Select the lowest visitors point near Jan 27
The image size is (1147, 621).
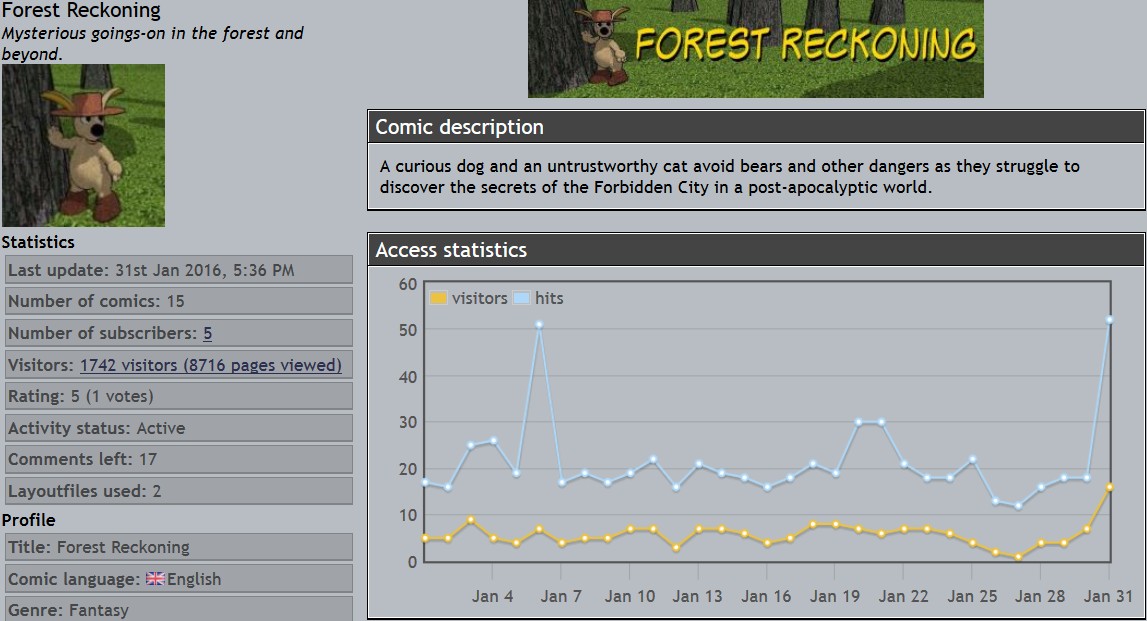point(1018,557)
